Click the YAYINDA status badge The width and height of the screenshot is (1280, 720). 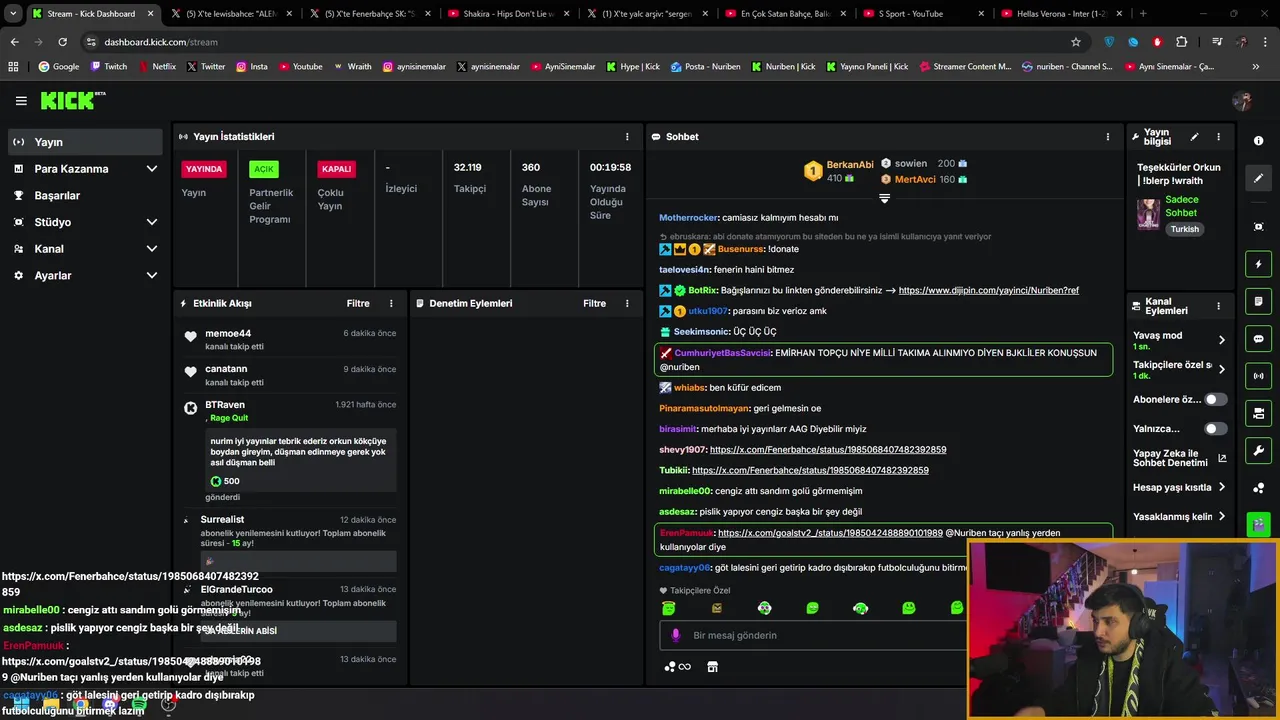204,169
